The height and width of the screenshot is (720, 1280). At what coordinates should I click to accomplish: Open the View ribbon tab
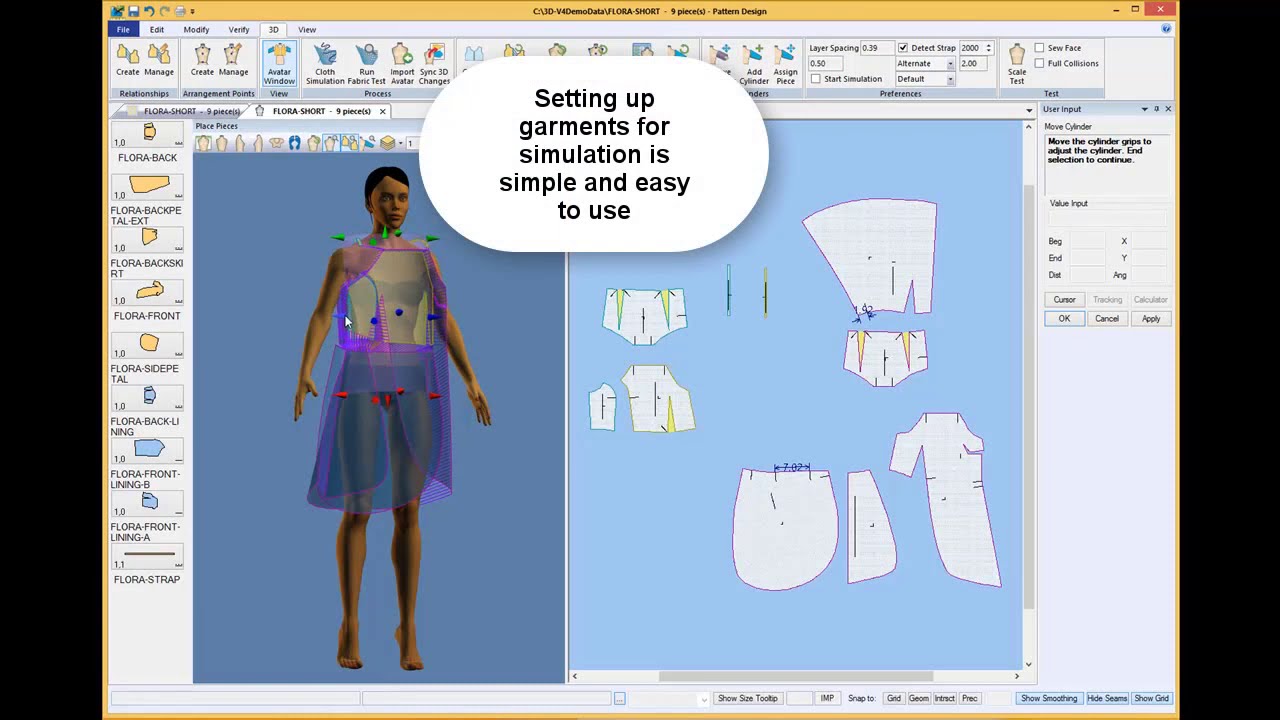(x=307, y=30)
